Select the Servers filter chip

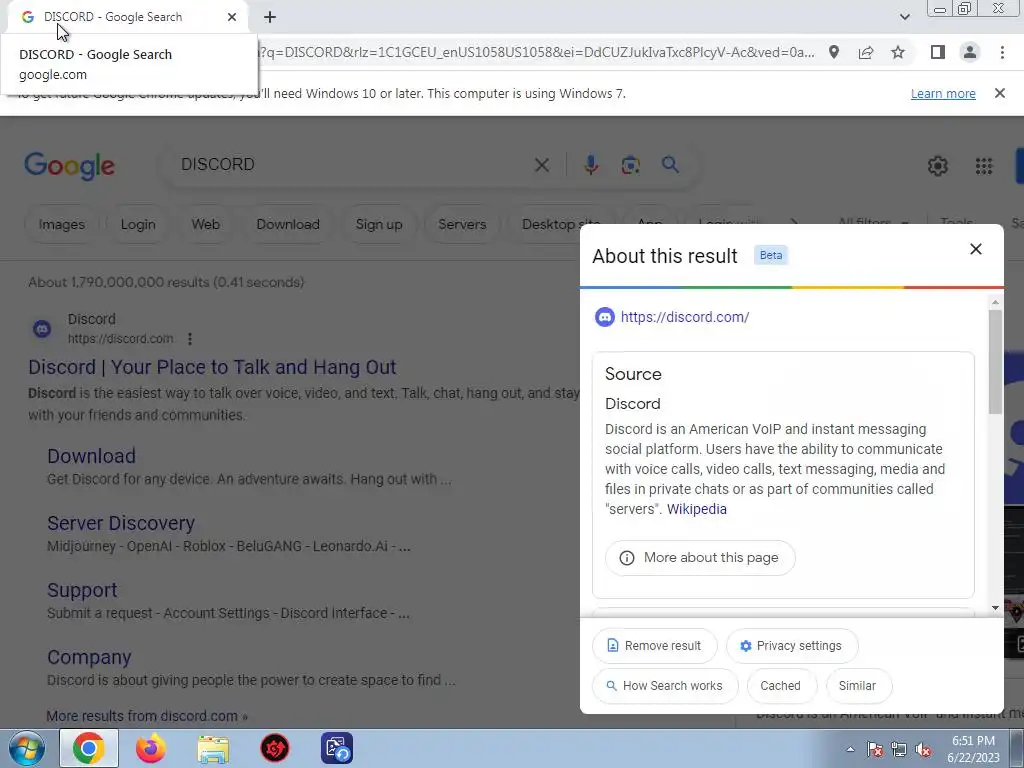click(462, 225)
